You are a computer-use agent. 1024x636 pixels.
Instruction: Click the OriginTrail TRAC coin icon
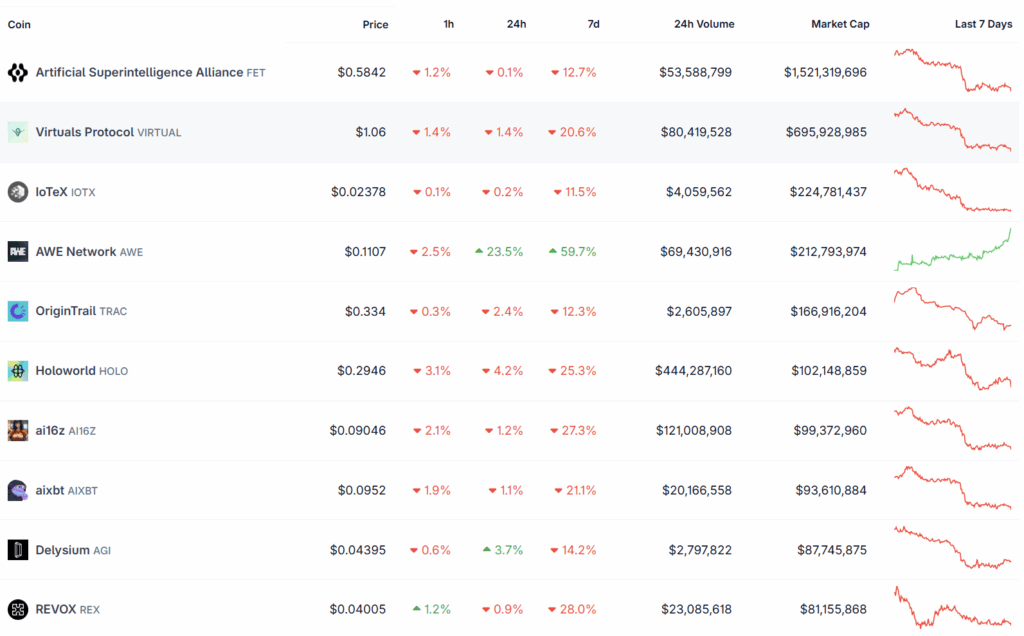click(x=17, y=311)
